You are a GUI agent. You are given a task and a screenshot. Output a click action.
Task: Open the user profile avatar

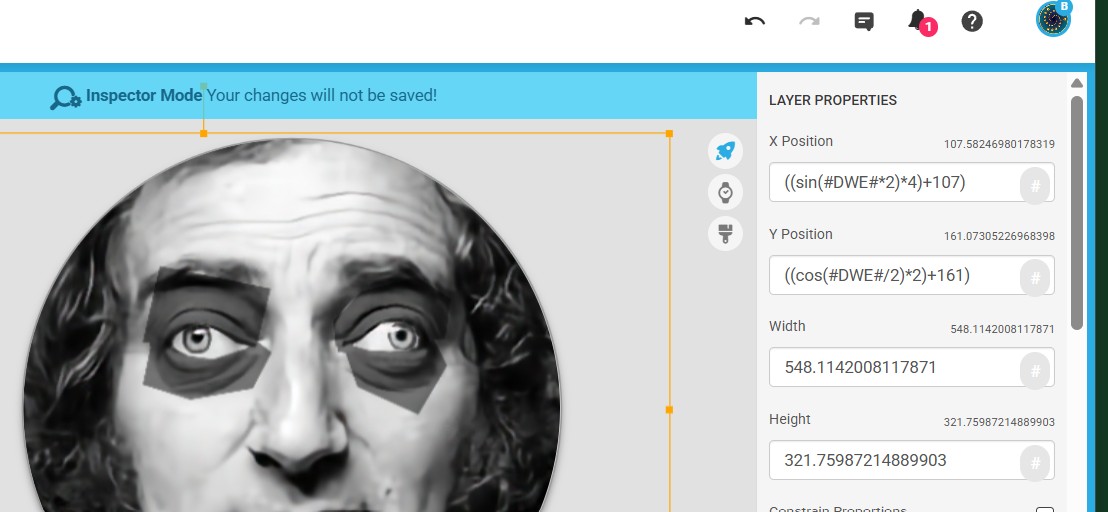1053,19
